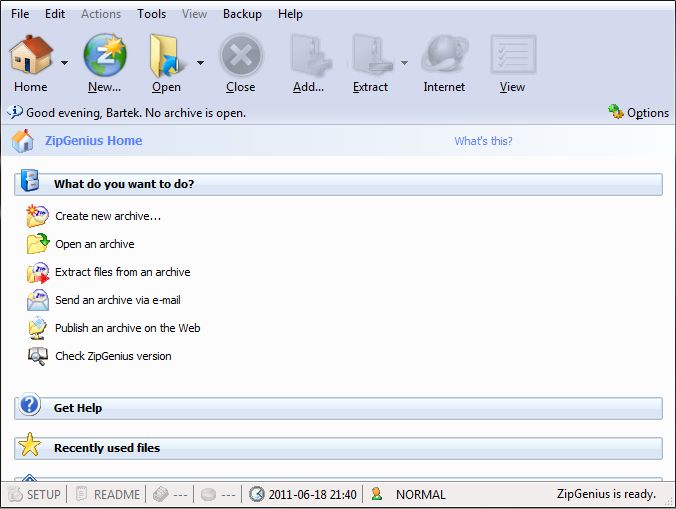Image resolution: width=676 pixels, height=509 pixels.
Task: Open the dropdown arrow beside Open
Action: [x=200, y=63]
